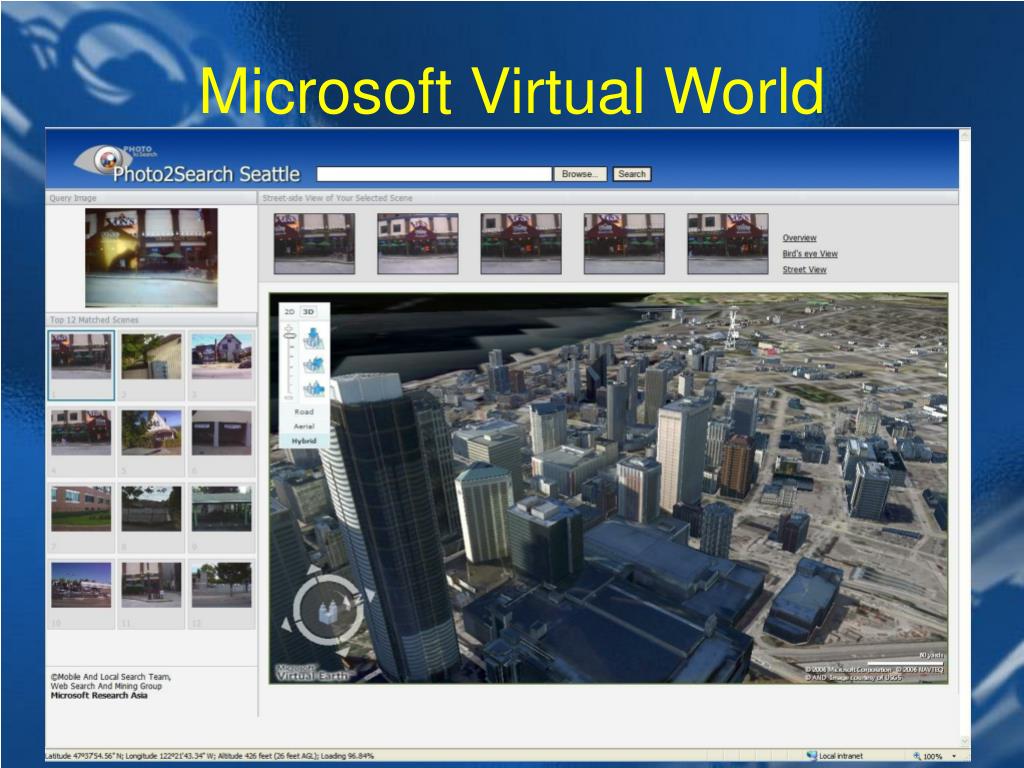Click 'Street-side View of Your Selected Scene' header
Image resolution: width=1024 pixels, height=768 pixels.
(x=337, y=198)
